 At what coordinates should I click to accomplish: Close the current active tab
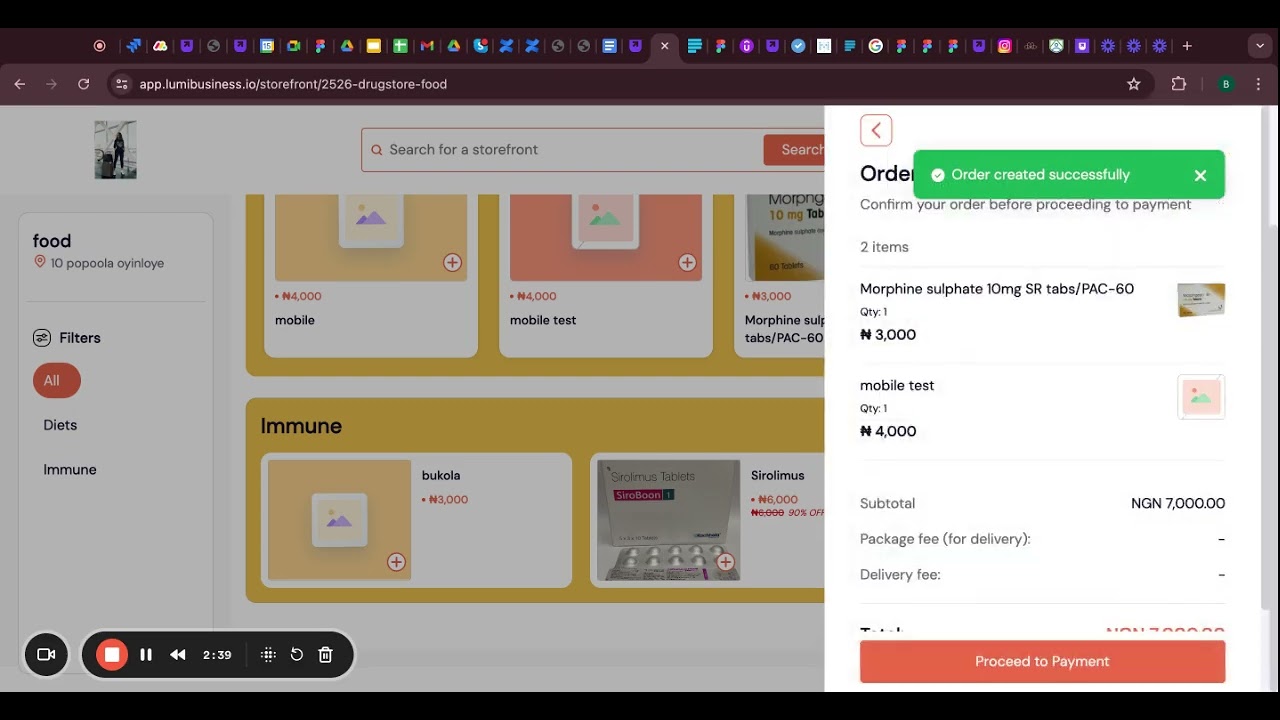664,46
